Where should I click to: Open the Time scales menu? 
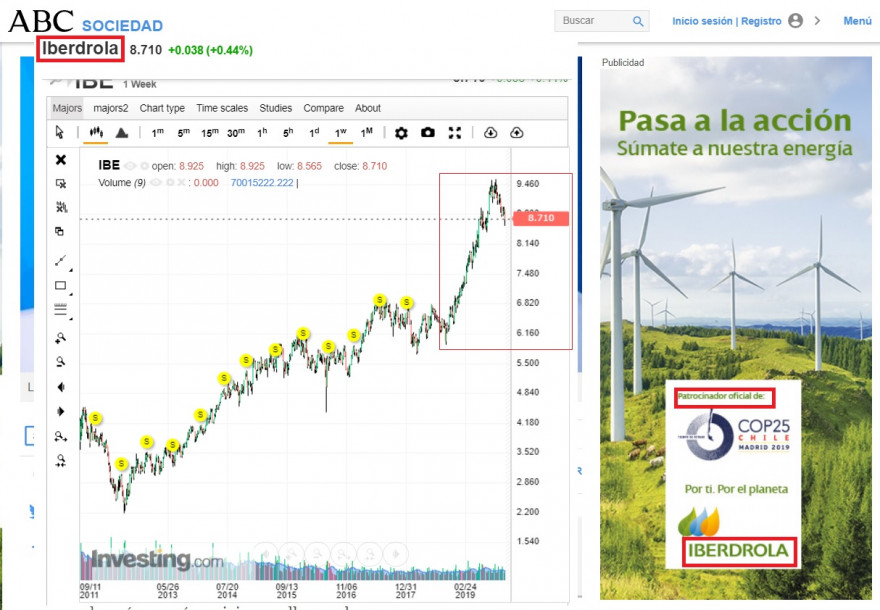point(222,108)
